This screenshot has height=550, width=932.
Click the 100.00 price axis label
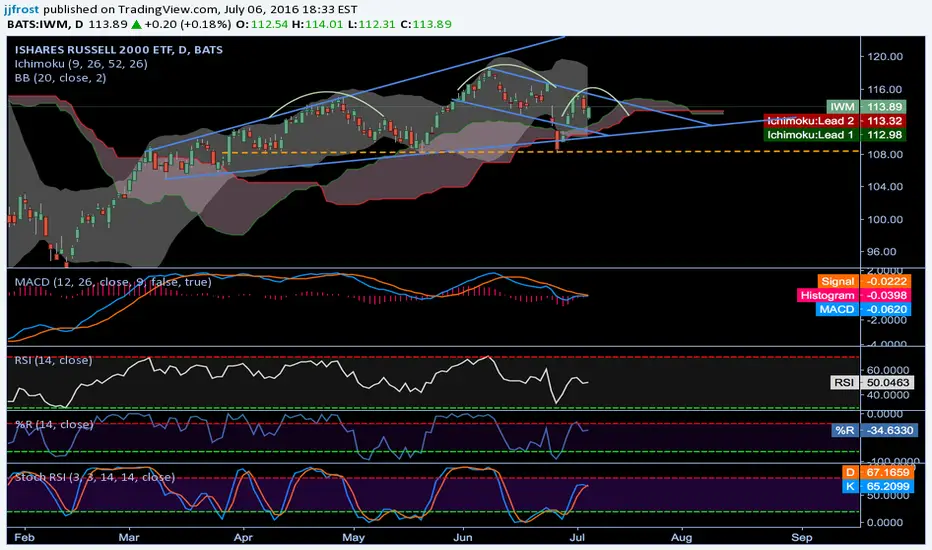pyautogui.click(x=885, y=219)
